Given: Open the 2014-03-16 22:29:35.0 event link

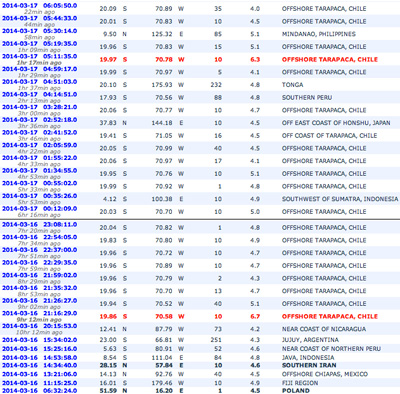Looking at the screenshot, I should 40,262.
